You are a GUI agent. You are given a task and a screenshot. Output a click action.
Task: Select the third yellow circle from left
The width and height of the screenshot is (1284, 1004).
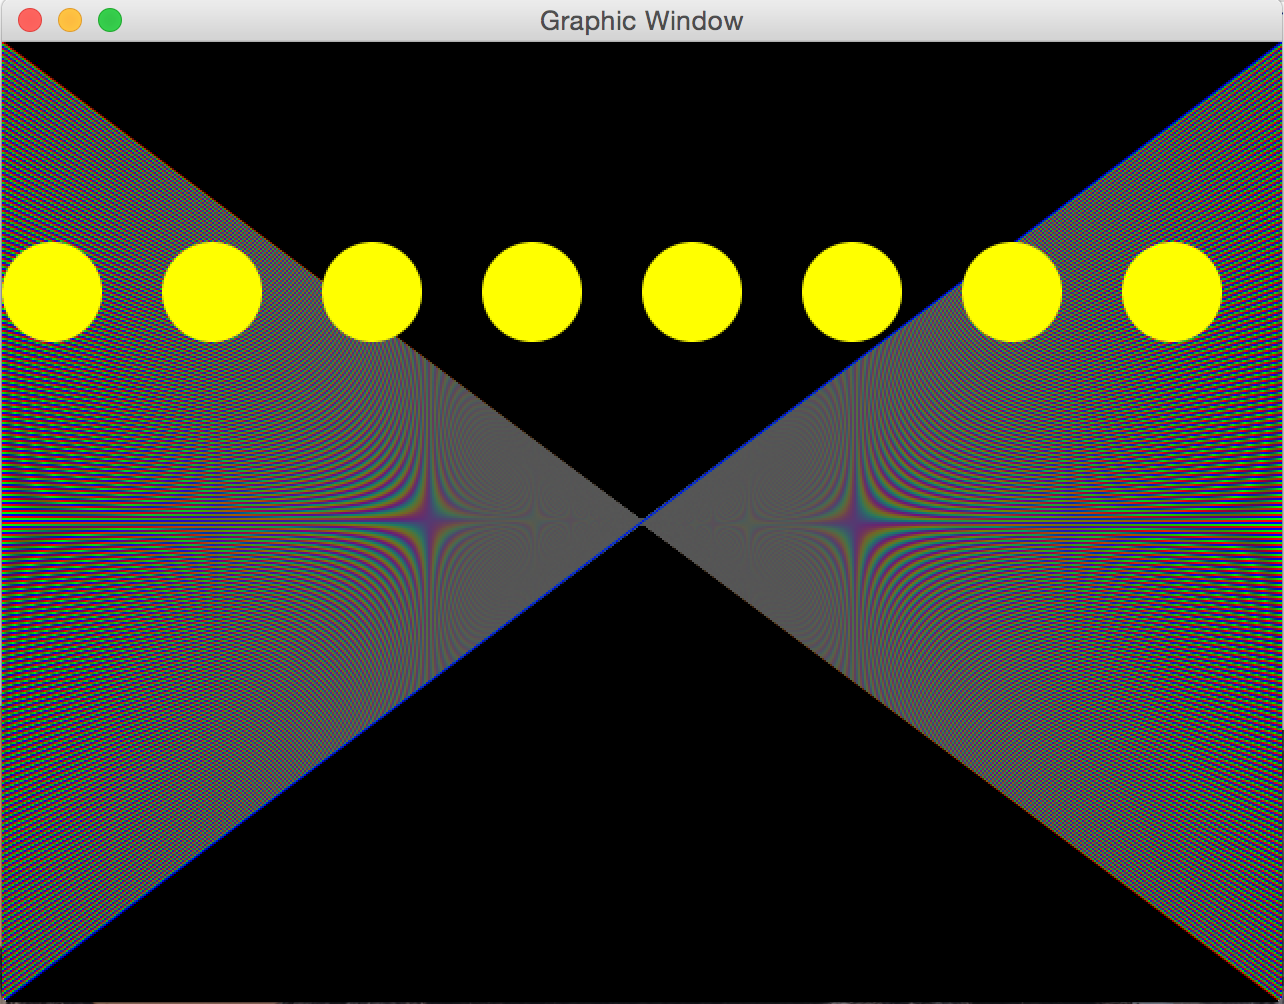(x=372, y=292)
